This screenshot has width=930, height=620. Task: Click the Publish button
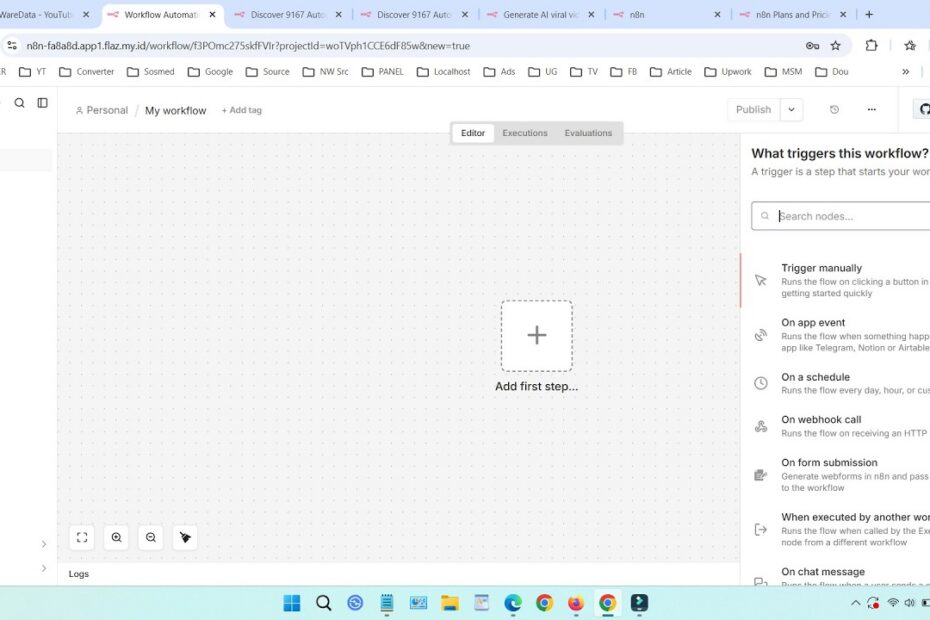tap(753, 110)
